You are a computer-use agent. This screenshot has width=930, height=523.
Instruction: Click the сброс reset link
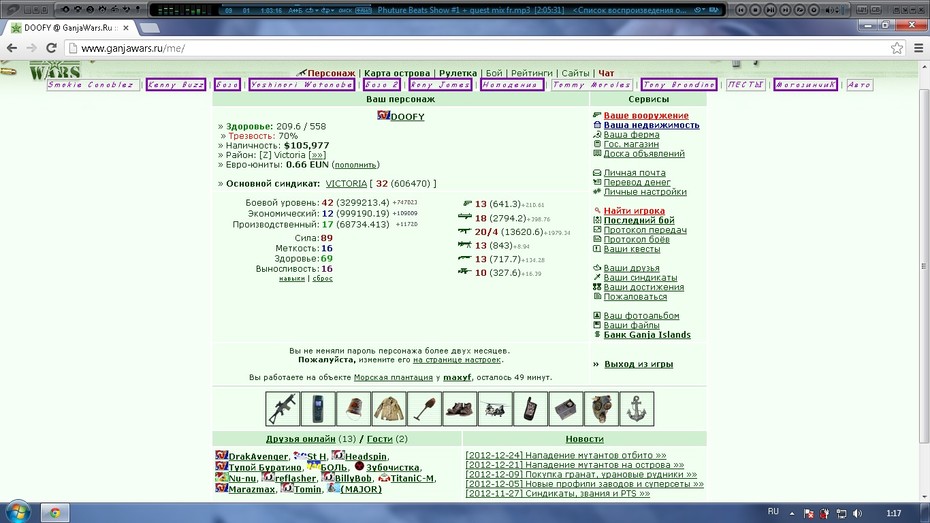323,278
